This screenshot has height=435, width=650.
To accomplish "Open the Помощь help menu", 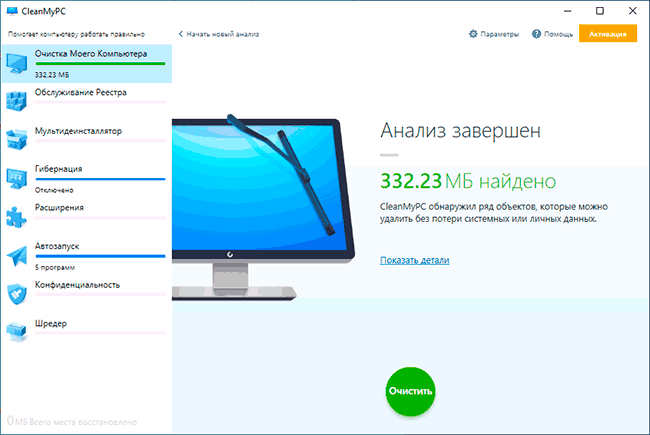I will point(553,34).
